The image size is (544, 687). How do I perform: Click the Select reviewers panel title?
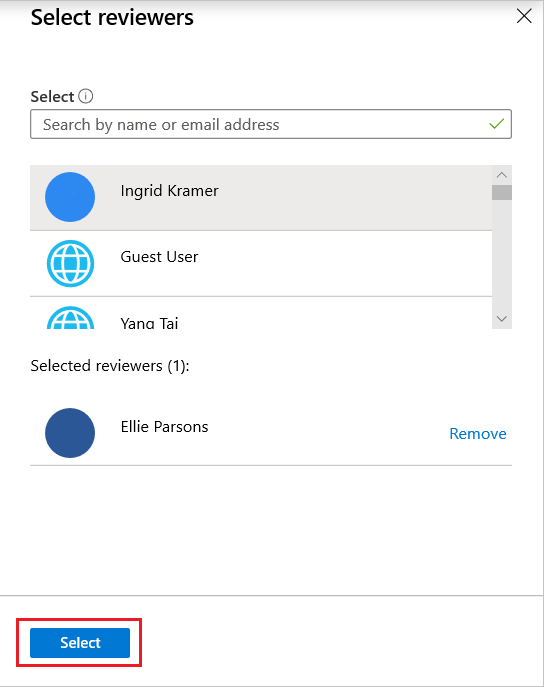pos(112,18)
